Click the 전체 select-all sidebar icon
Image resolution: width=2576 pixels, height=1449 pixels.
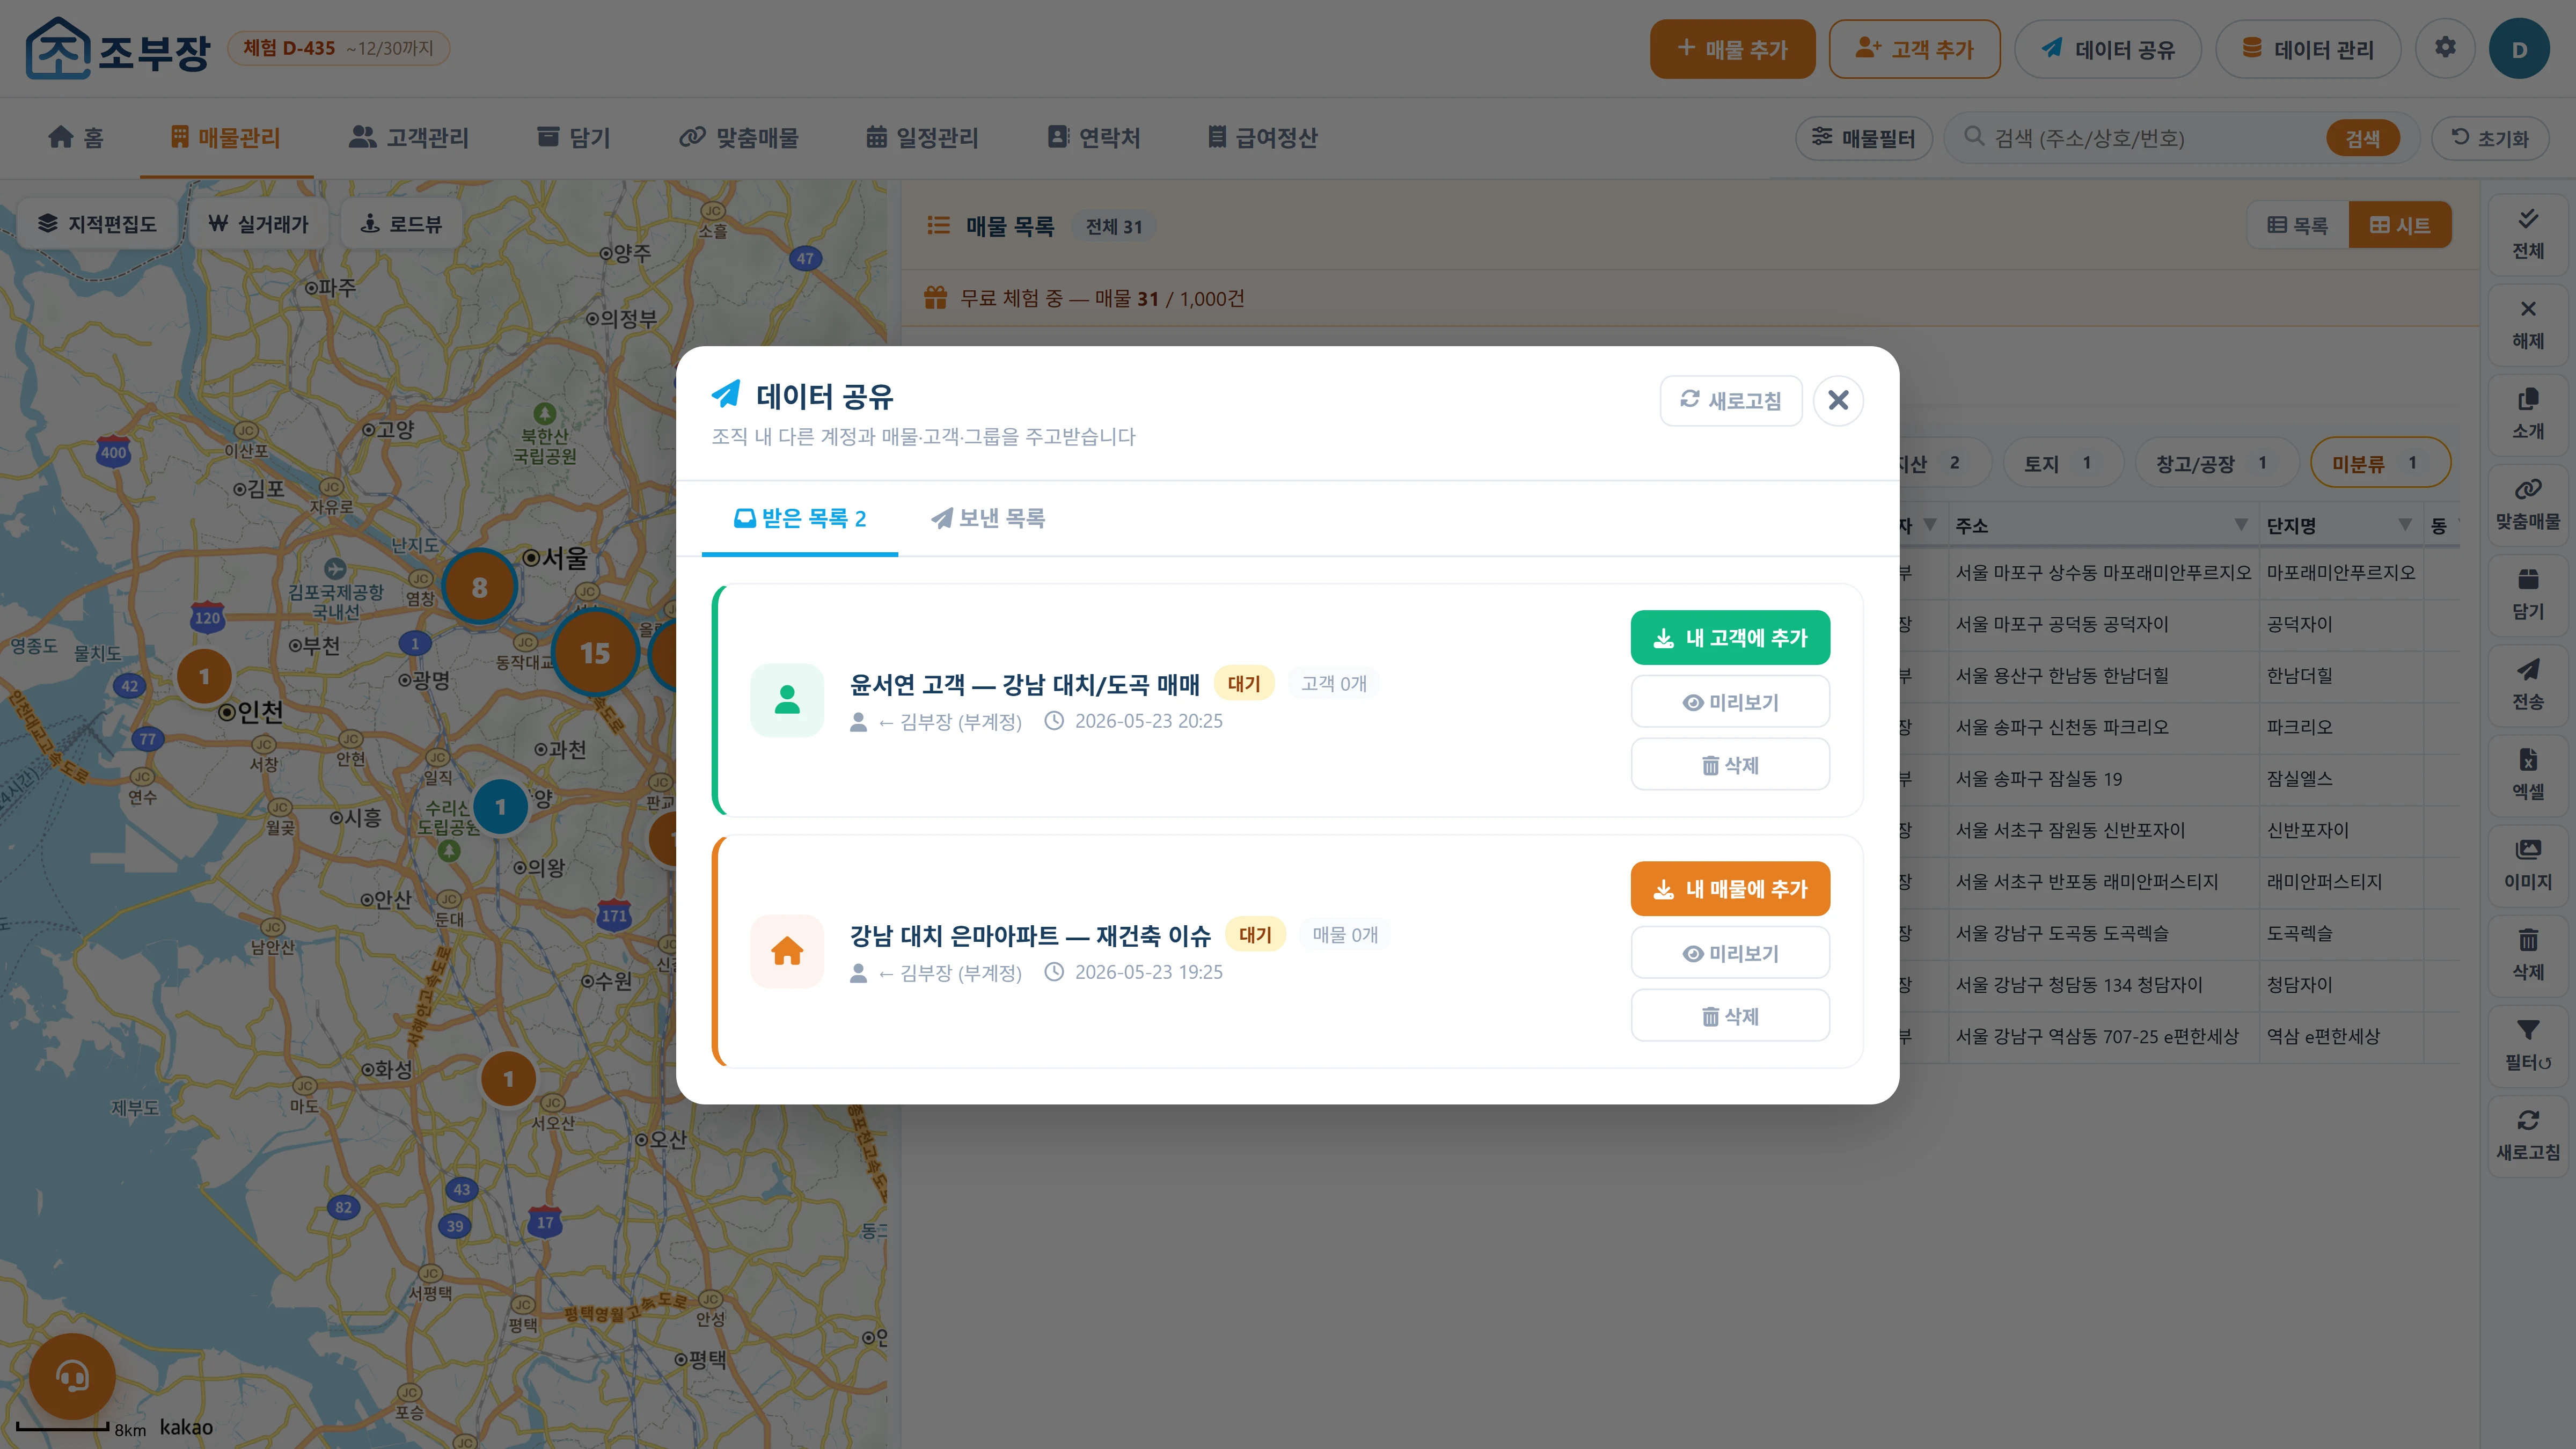(x=2528, y=234)
